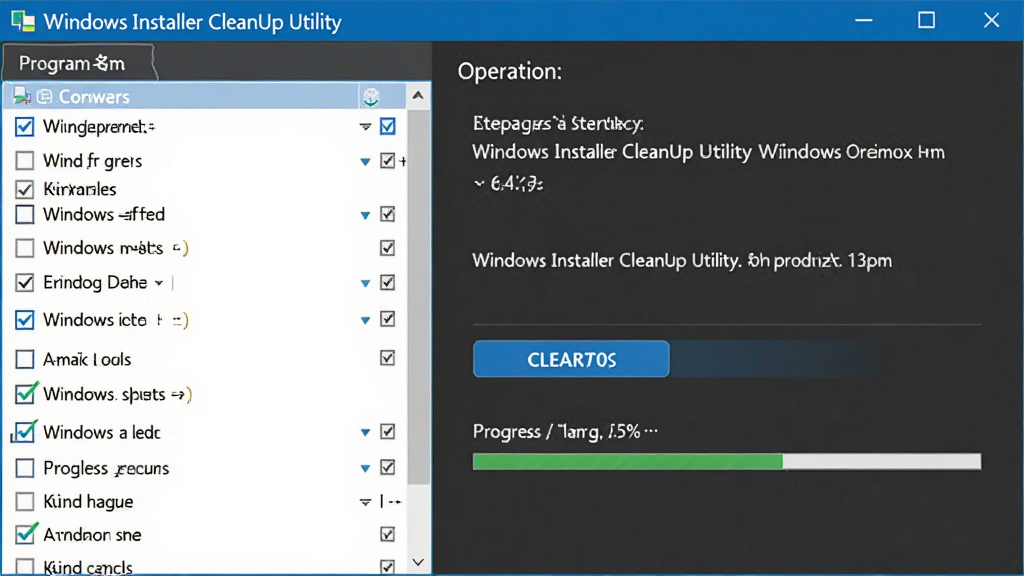Toggle right-side checkbox of Amaik Lools row

[387, 358]
